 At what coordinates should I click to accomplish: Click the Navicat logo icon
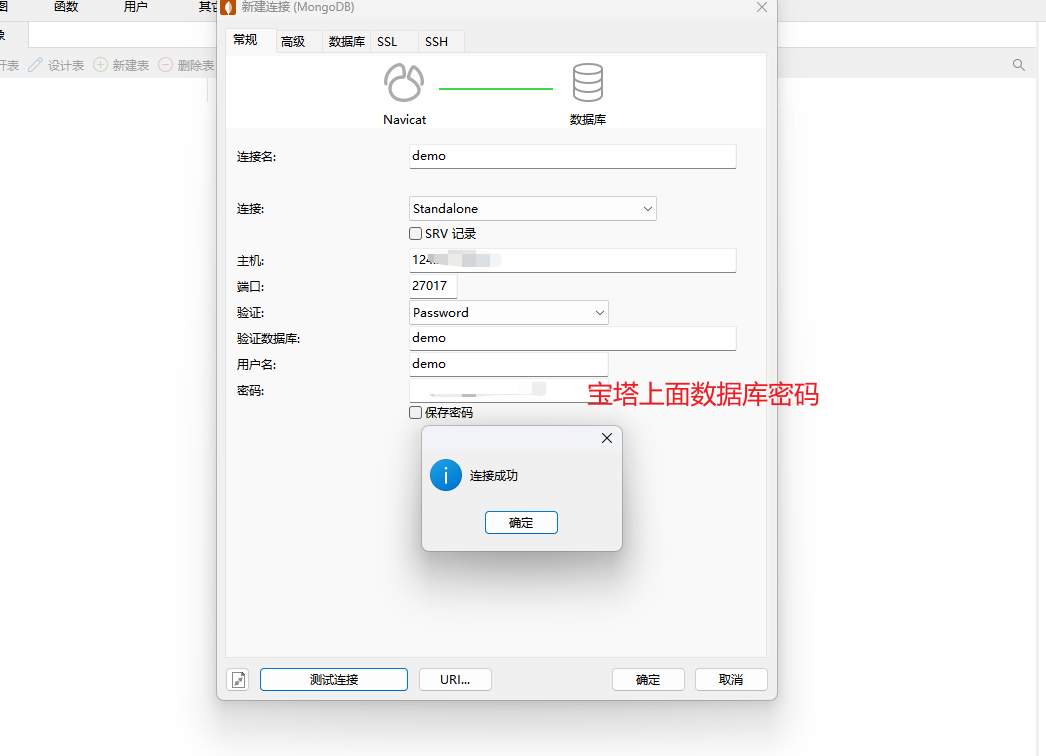coord(404,82)
